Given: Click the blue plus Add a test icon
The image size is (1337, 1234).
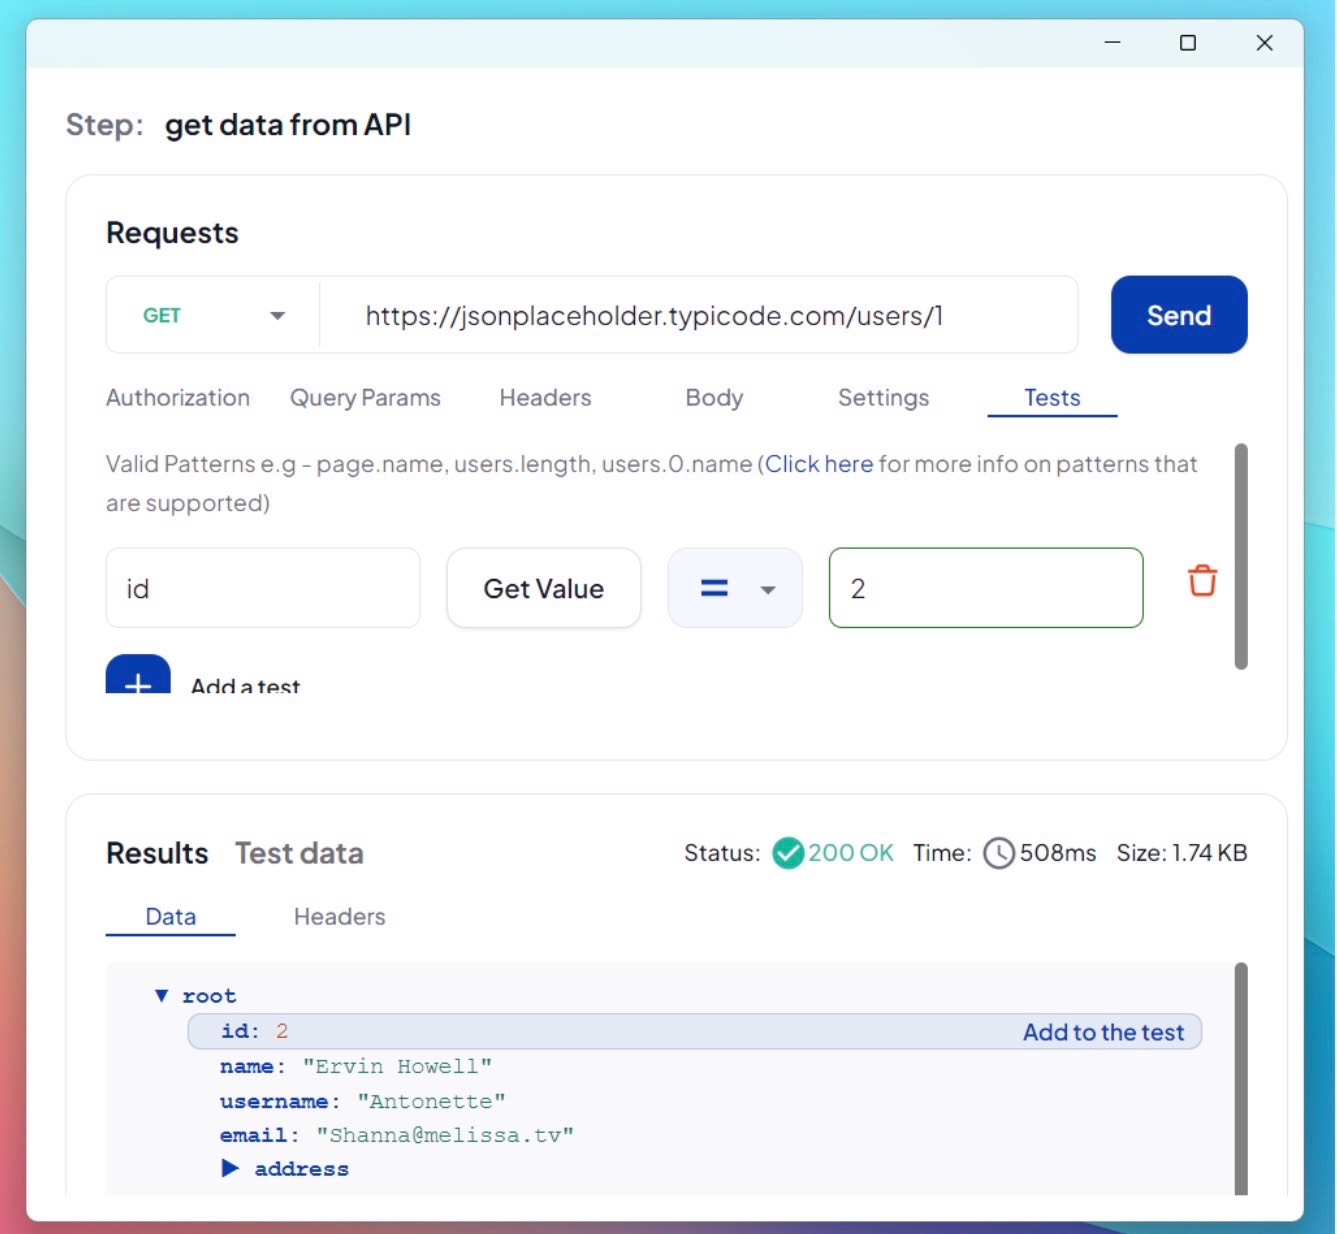Looking at the screenshot, I should tap(138, 678).
